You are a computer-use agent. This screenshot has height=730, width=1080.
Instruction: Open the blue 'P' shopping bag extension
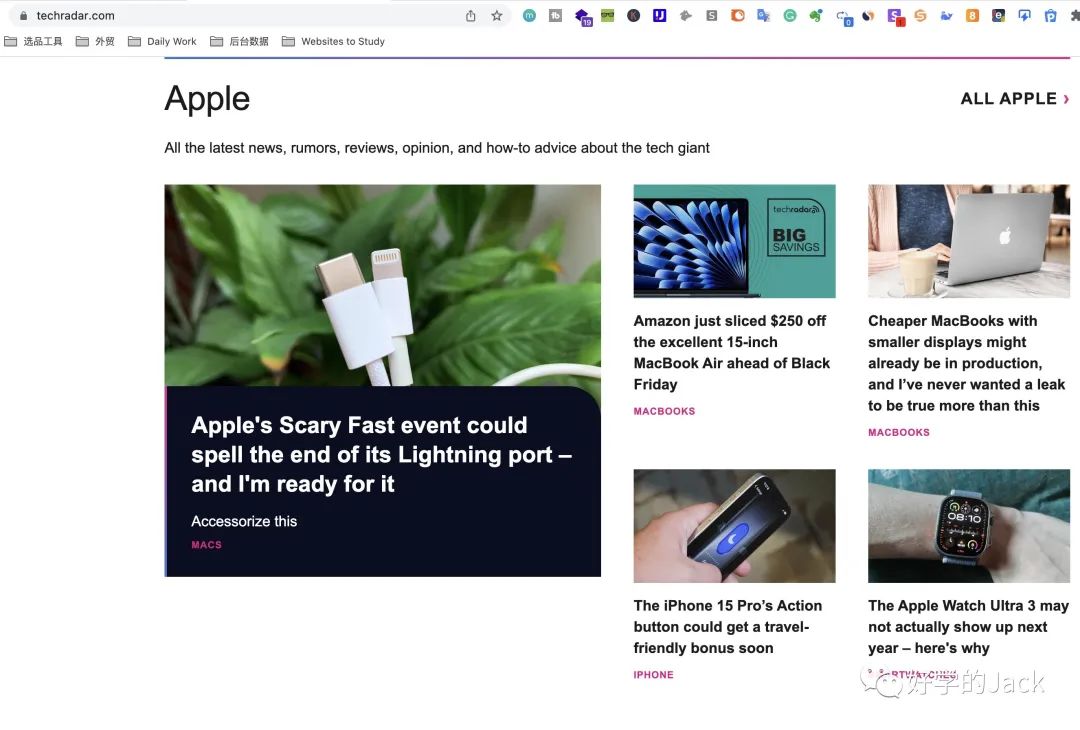pyautogui.click(x=1050, y=15)
